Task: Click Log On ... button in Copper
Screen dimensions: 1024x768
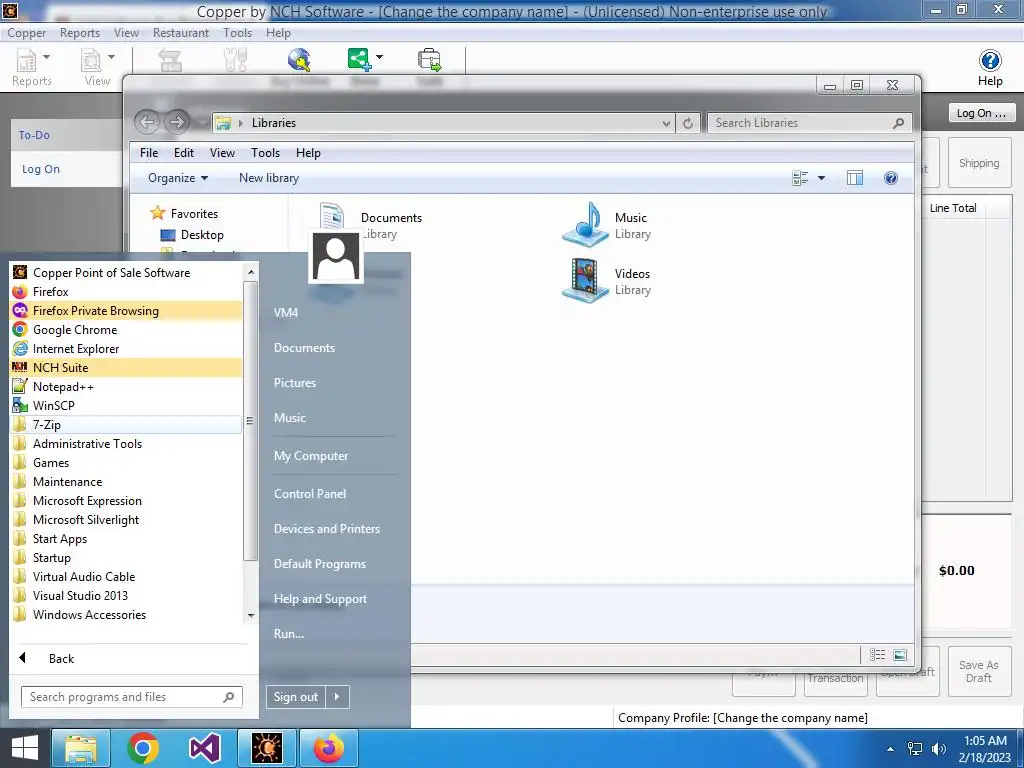Action: point(982,113)
